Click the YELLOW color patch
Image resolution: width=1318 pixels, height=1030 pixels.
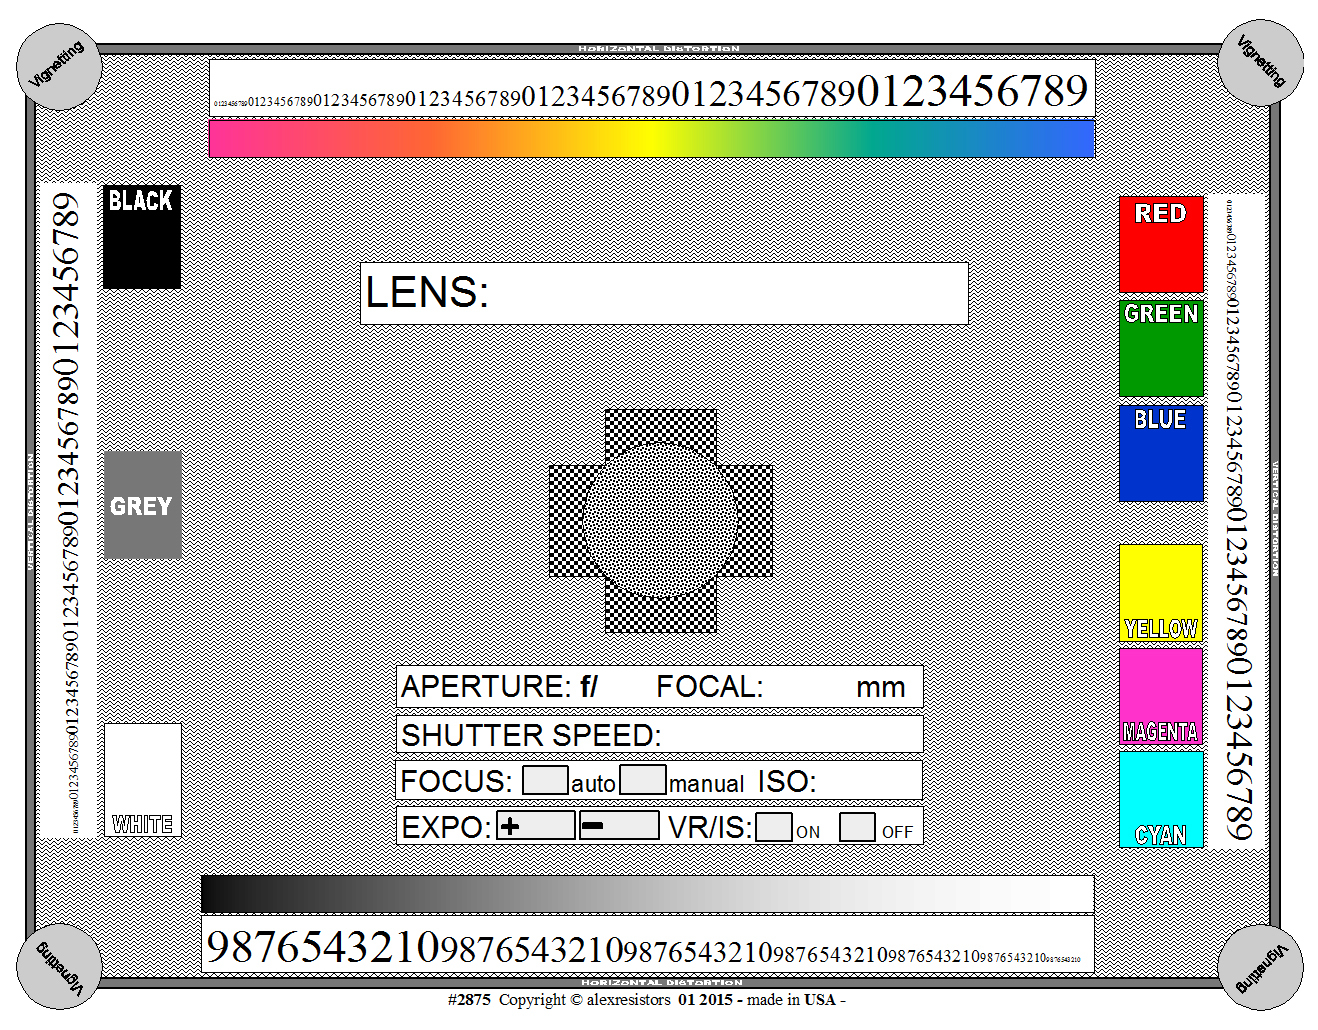tap(1161, 593)
